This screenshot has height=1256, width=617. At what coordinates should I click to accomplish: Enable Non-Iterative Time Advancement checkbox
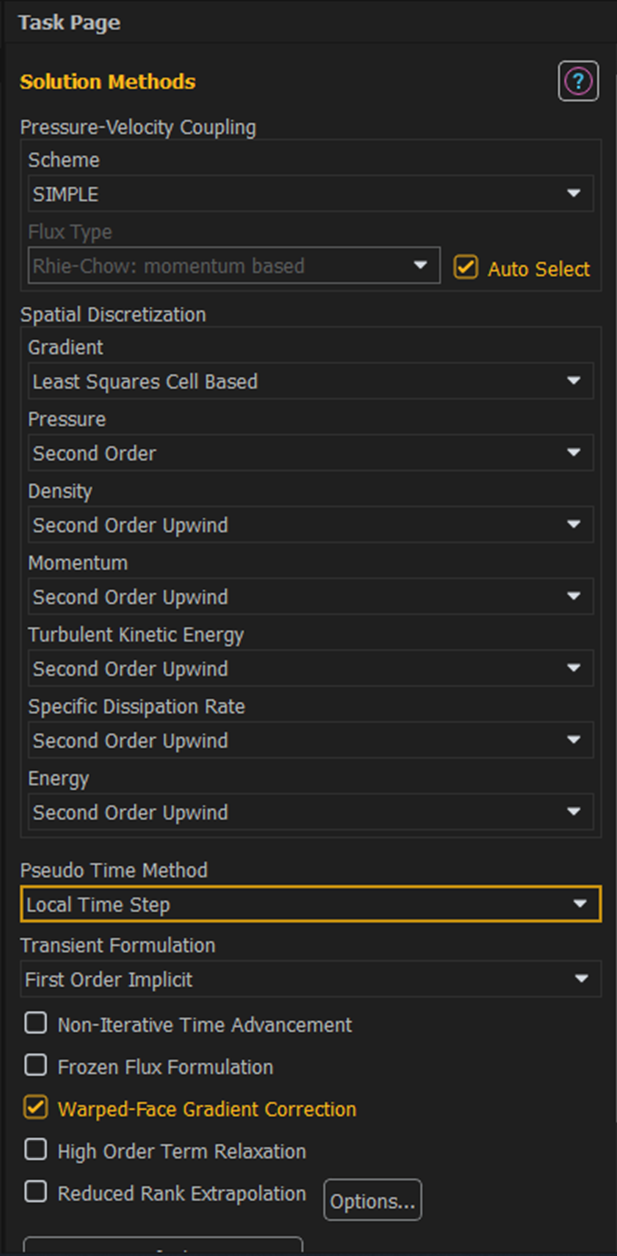(36, 1023)
